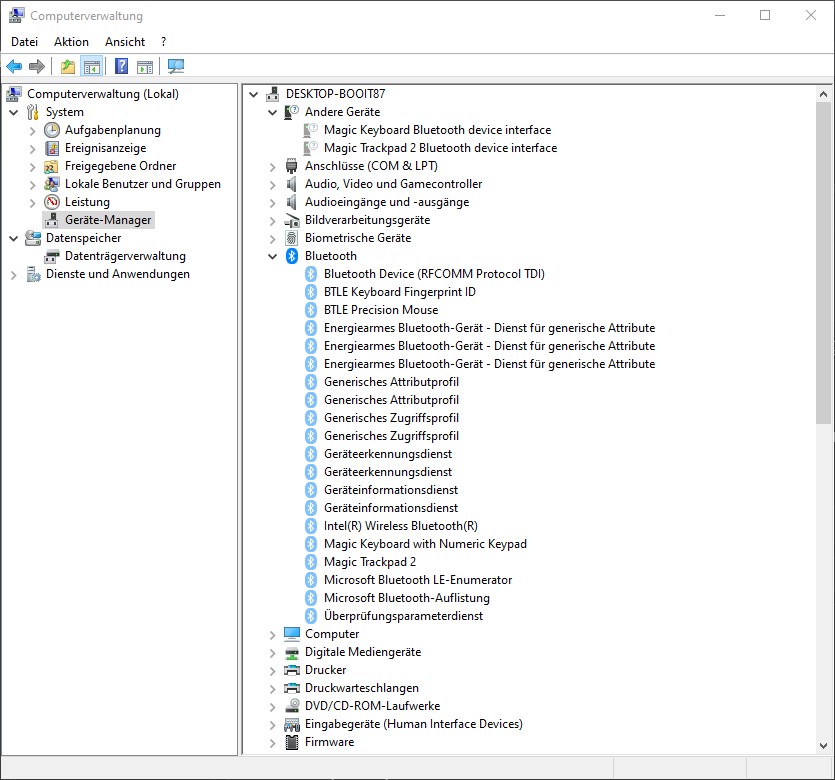Select BTLE Precision Mouse
This screenshot has height=780, width=835.
tap(381, 310)
